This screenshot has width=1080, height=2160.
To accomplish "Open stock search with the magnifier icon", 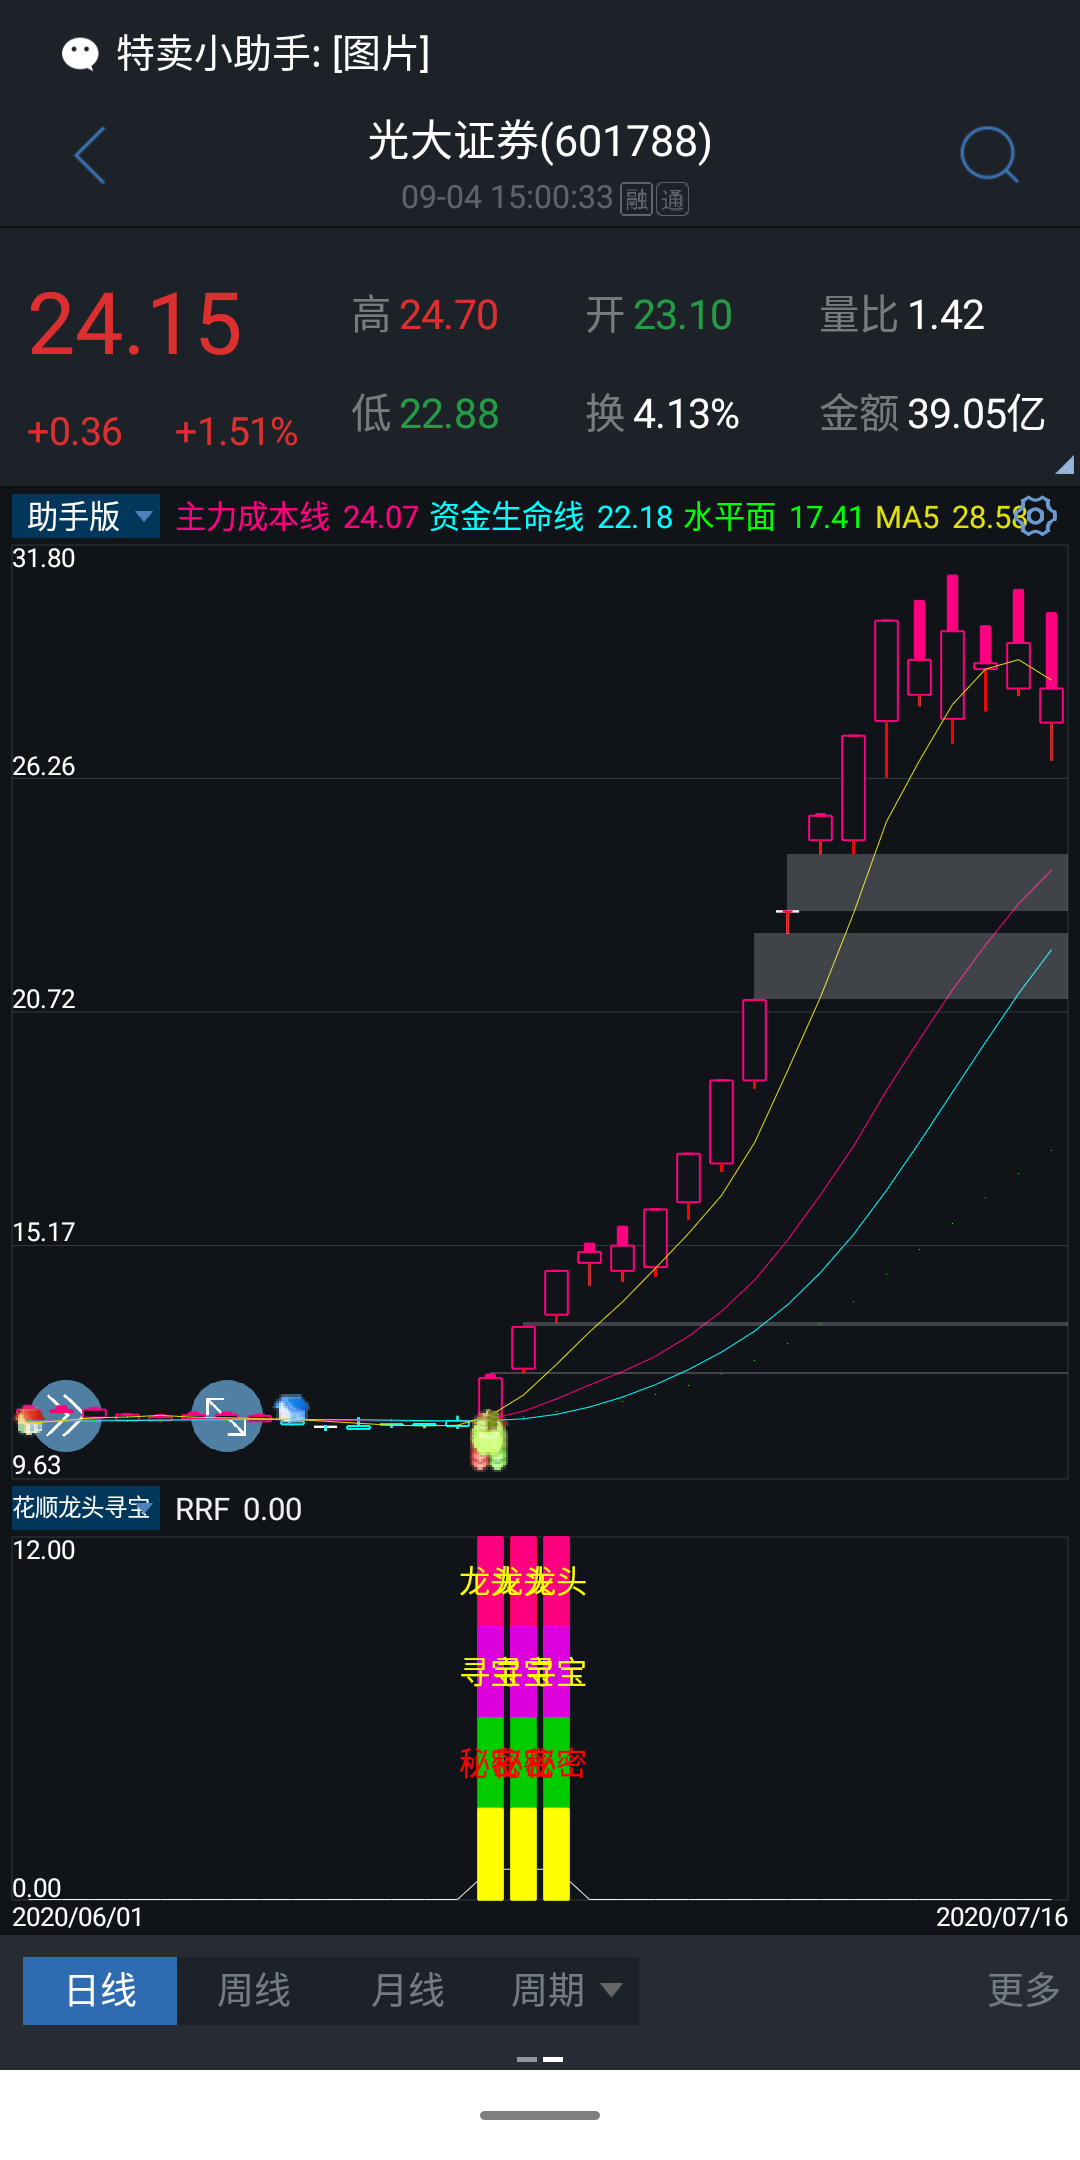I will [x=988, y=155].
